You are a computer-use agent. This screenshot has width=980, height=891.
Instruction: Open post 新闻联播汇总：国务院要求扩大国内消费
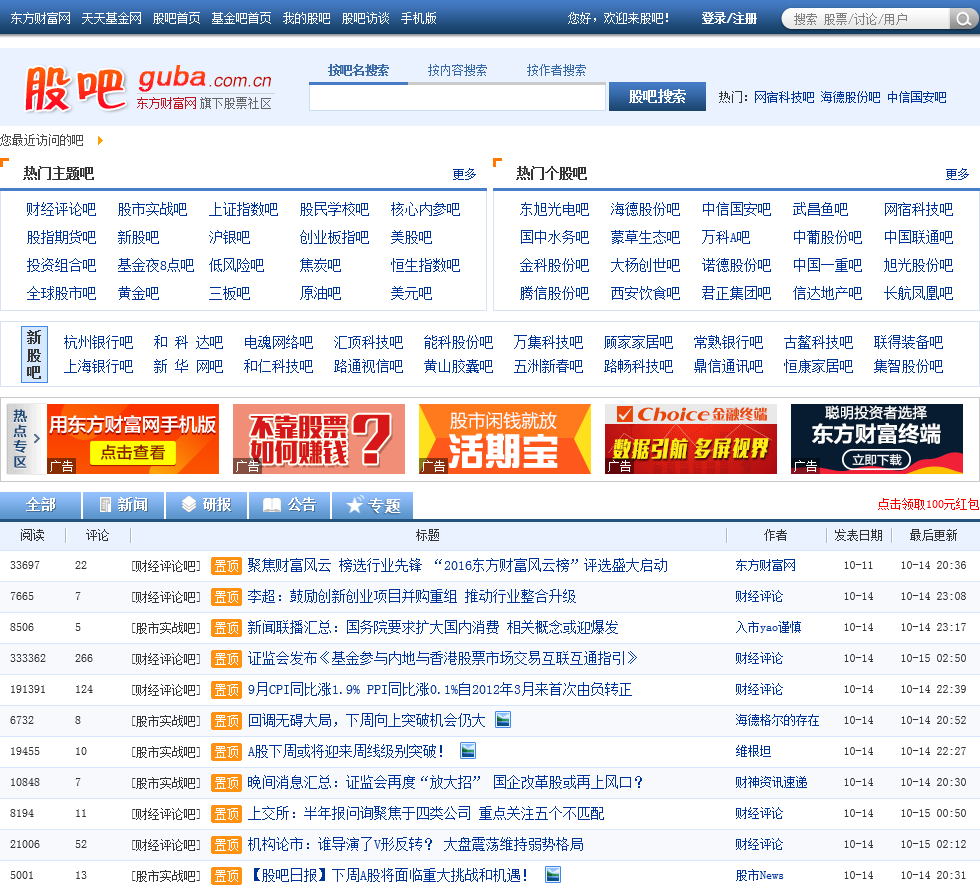click(x=432, y=627)
